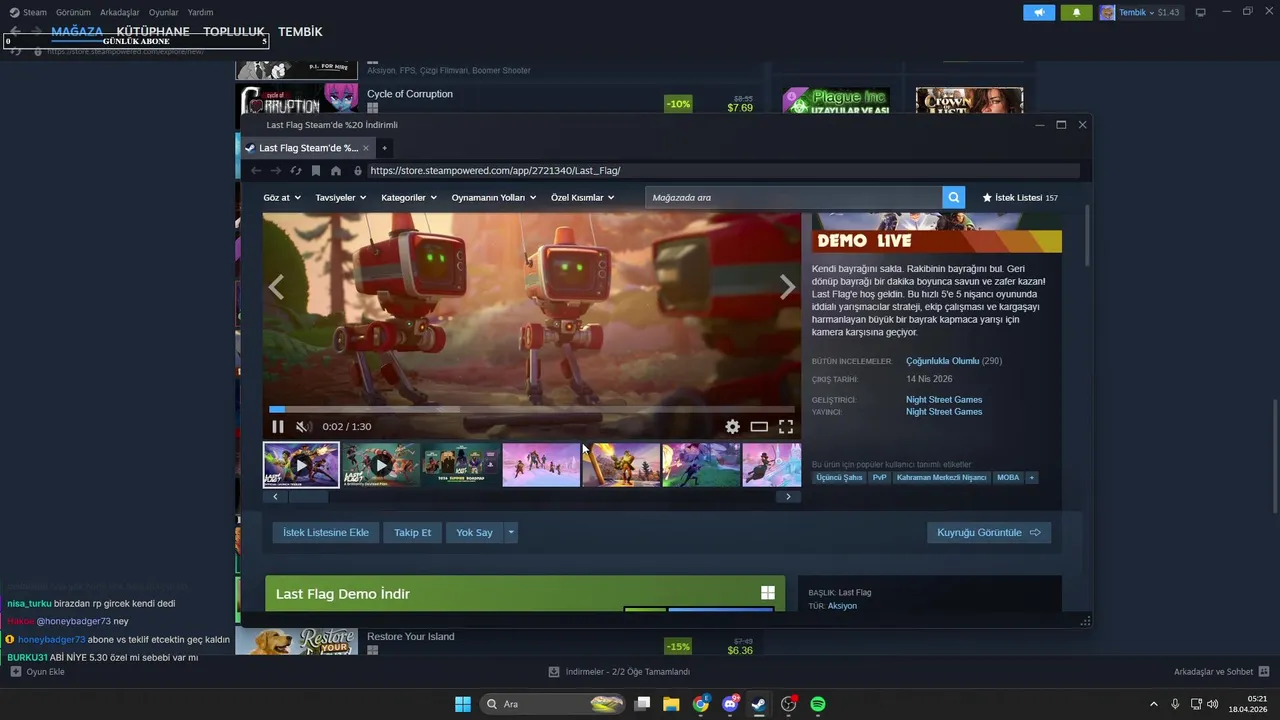Open İndirmeler downloads status
The image size is (1280, 720).
pyautogui.click(x=620, y=672)
